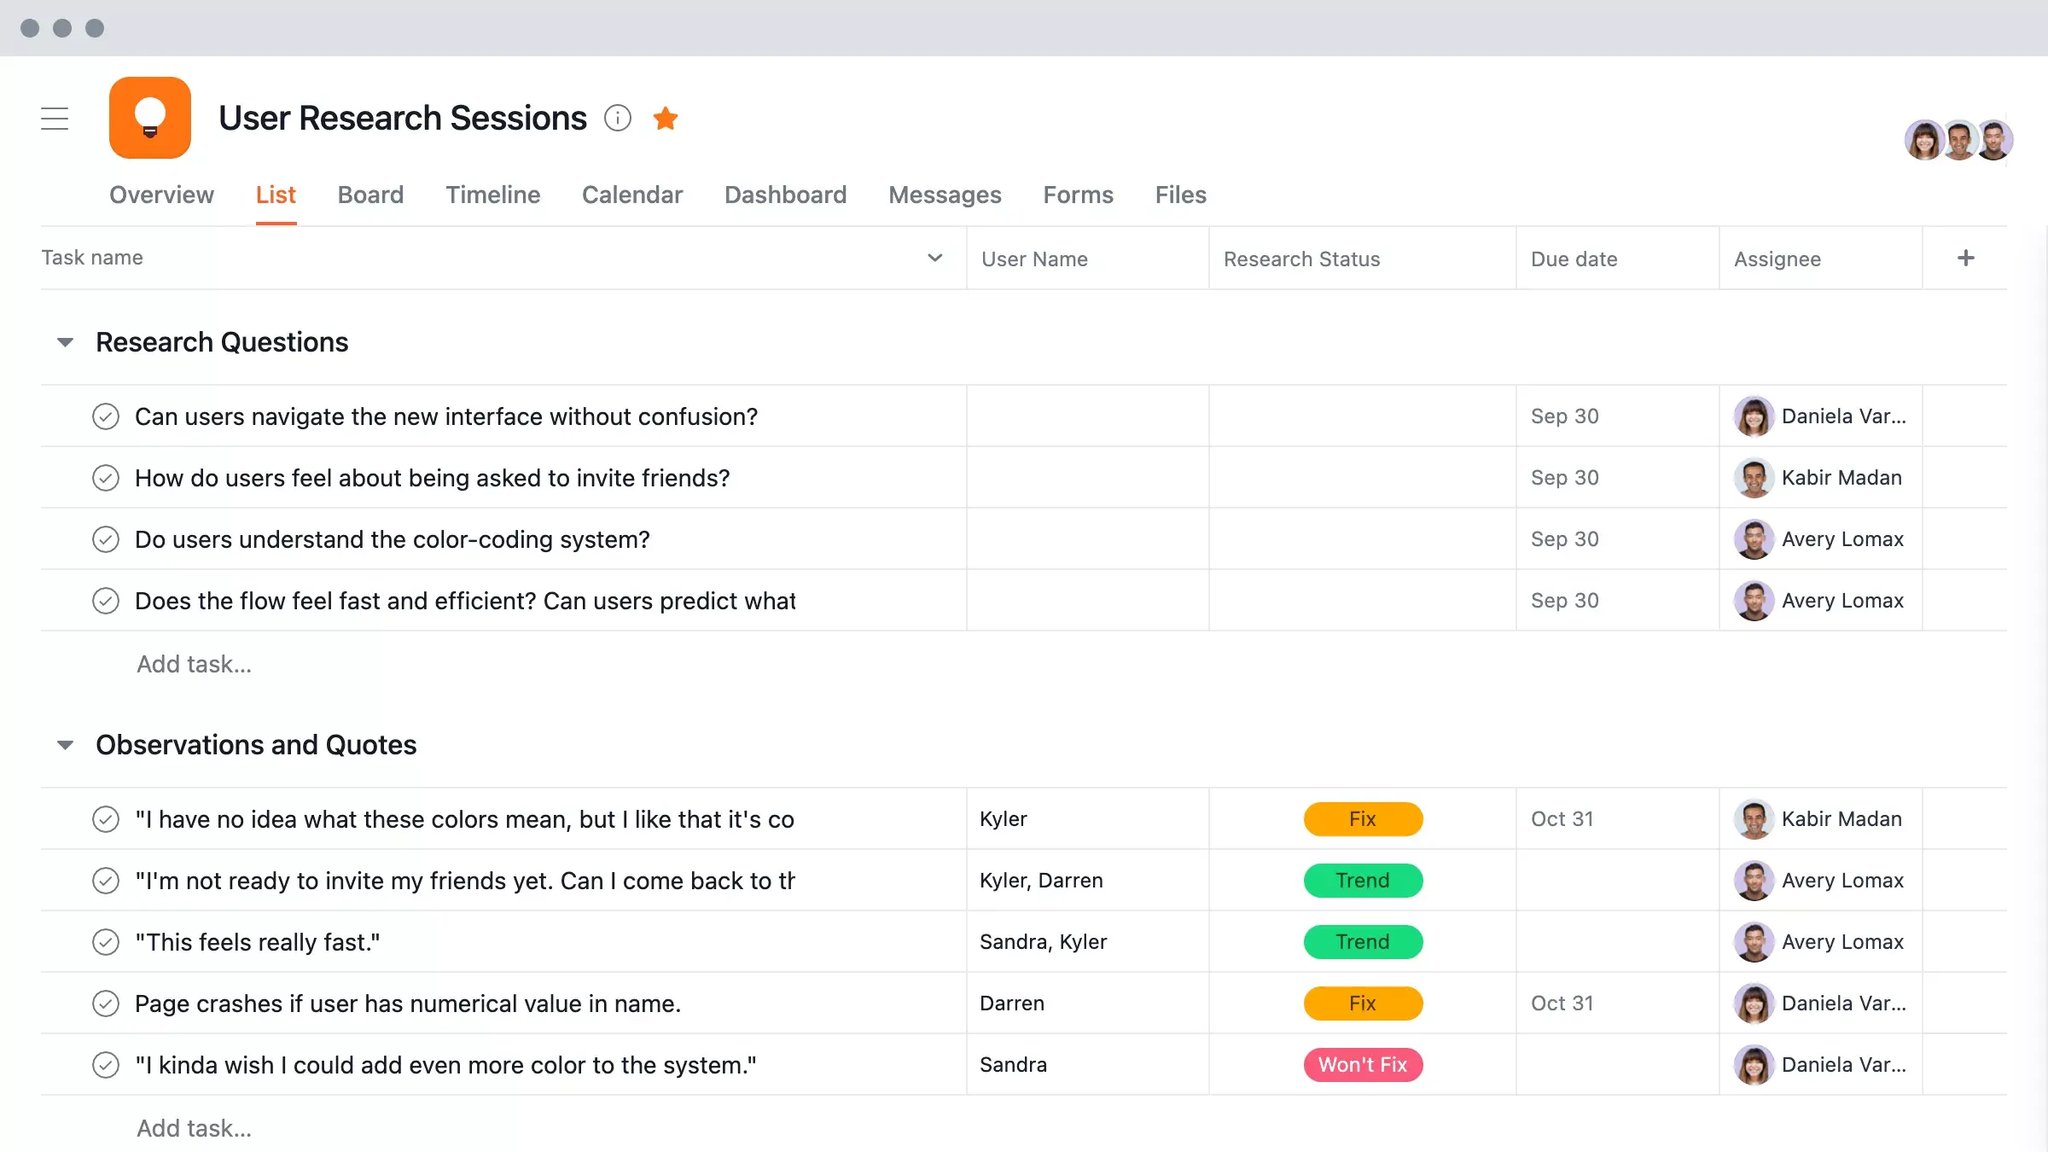Click the User Research Sessions project icon

149,117
